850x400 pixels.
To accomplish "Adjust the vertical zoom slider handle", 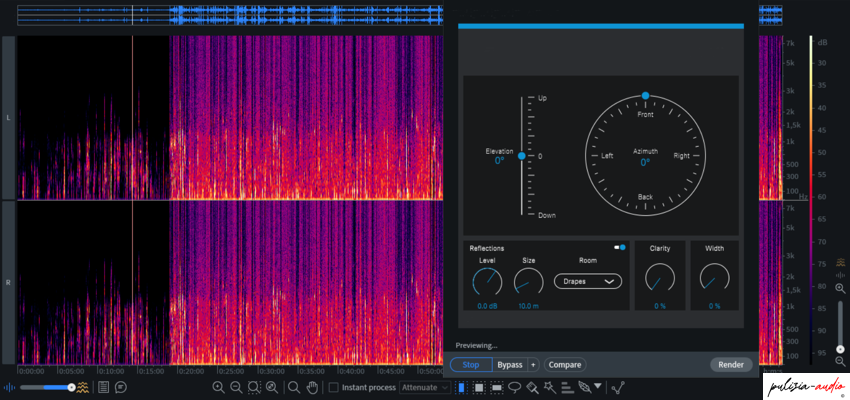I will [840, 349].
